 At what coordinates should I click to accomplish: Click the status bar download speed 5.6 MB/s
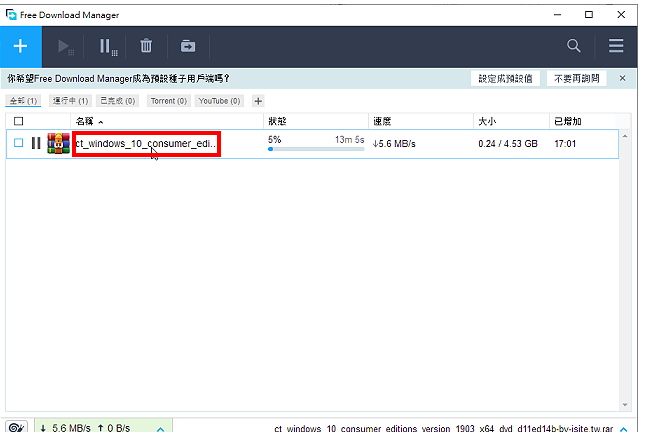(x=66, y=428)
